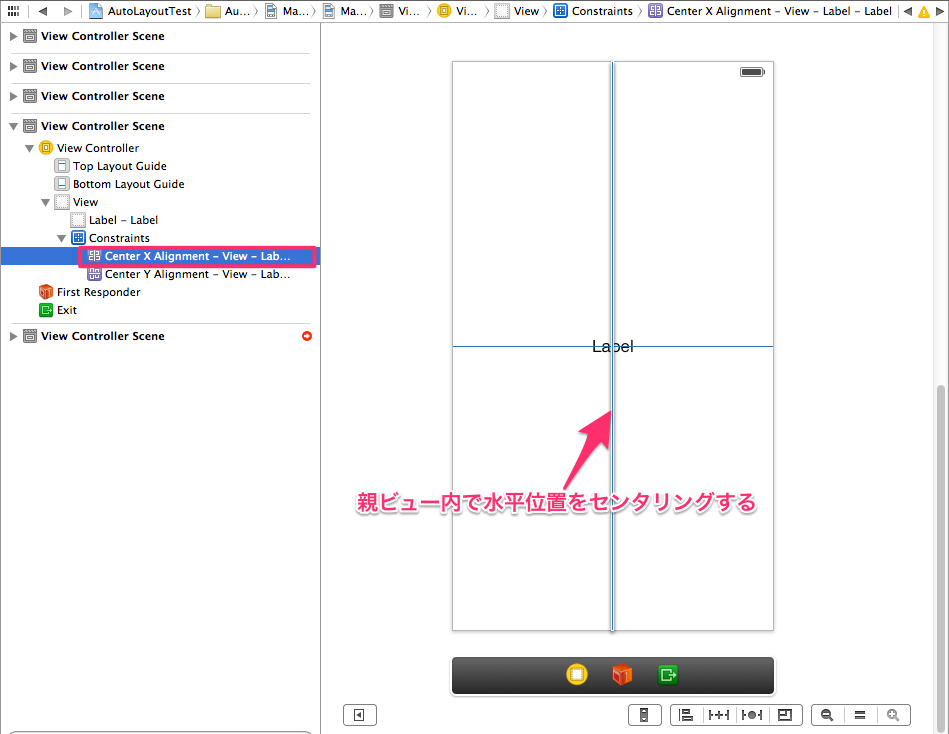Collapse the expanded View Controller Scene
The image size is (949, 734).
13,125
